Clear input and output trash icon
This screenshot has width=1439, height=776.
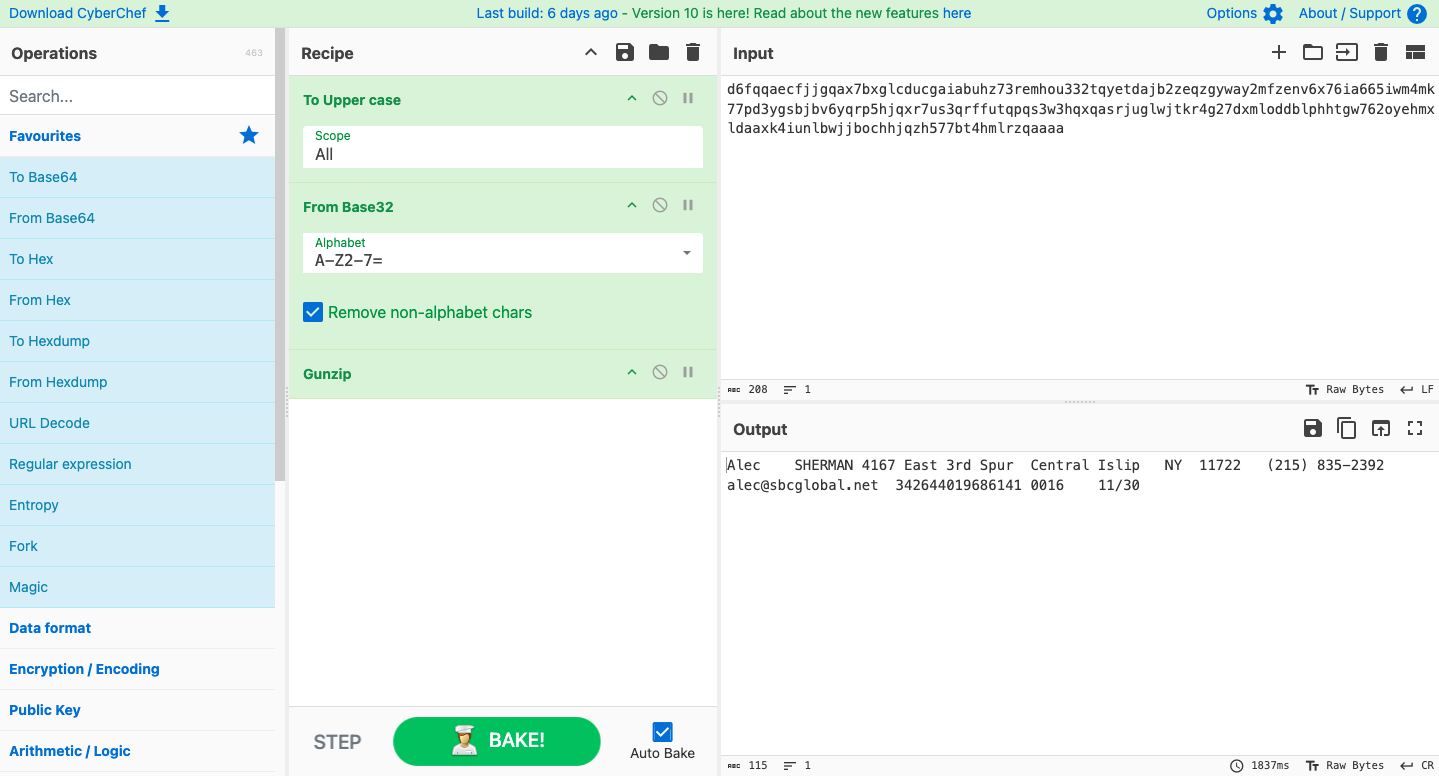click(x=1381, y=53)
